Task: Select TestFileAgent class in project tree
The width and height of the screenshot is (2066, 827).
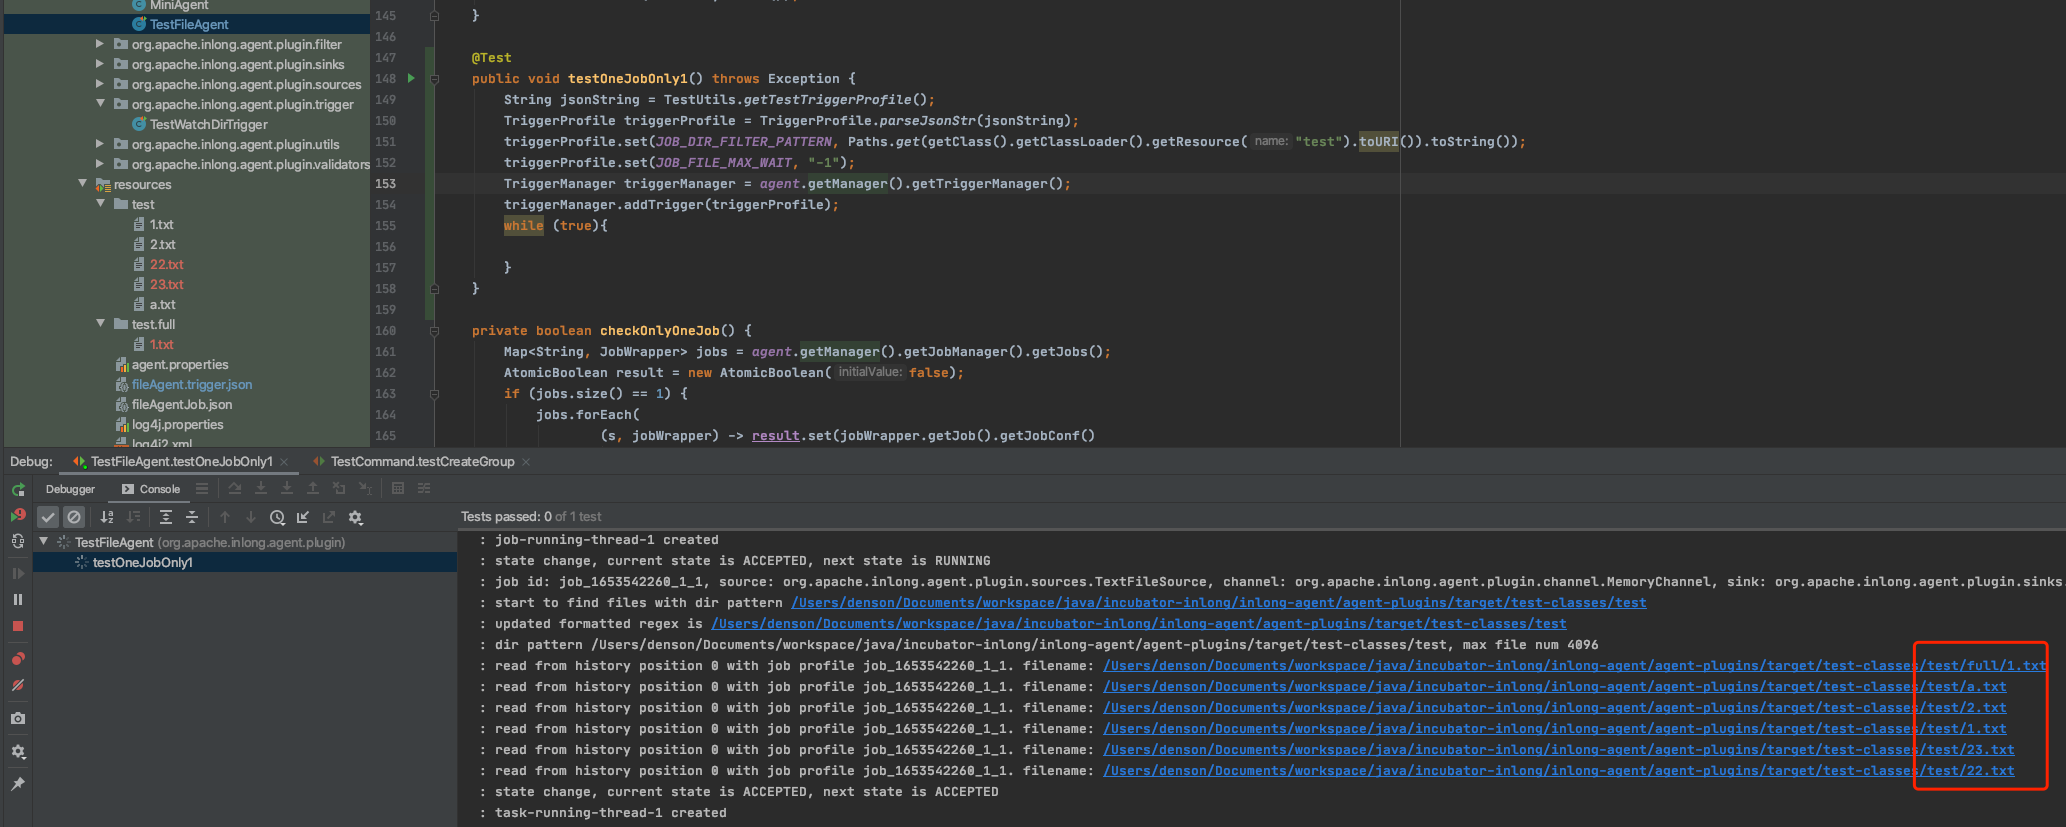Action: (x=188, y=24)
